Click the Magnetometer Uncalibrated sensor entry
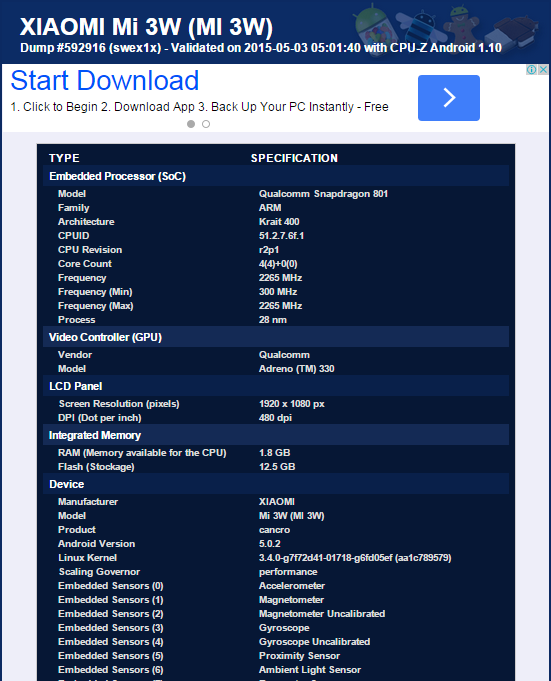 pyautogui.click(x=322, y=614)
